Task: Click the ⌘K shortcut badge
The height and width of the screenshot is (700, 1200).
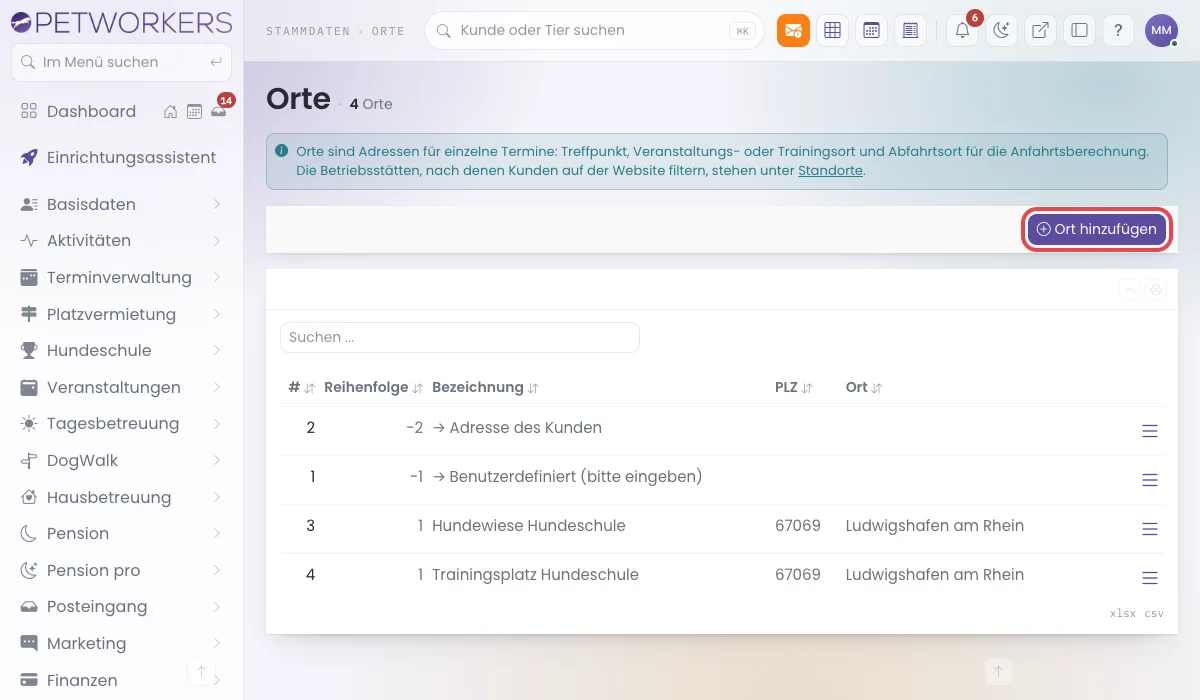Action: click(742, 31)
